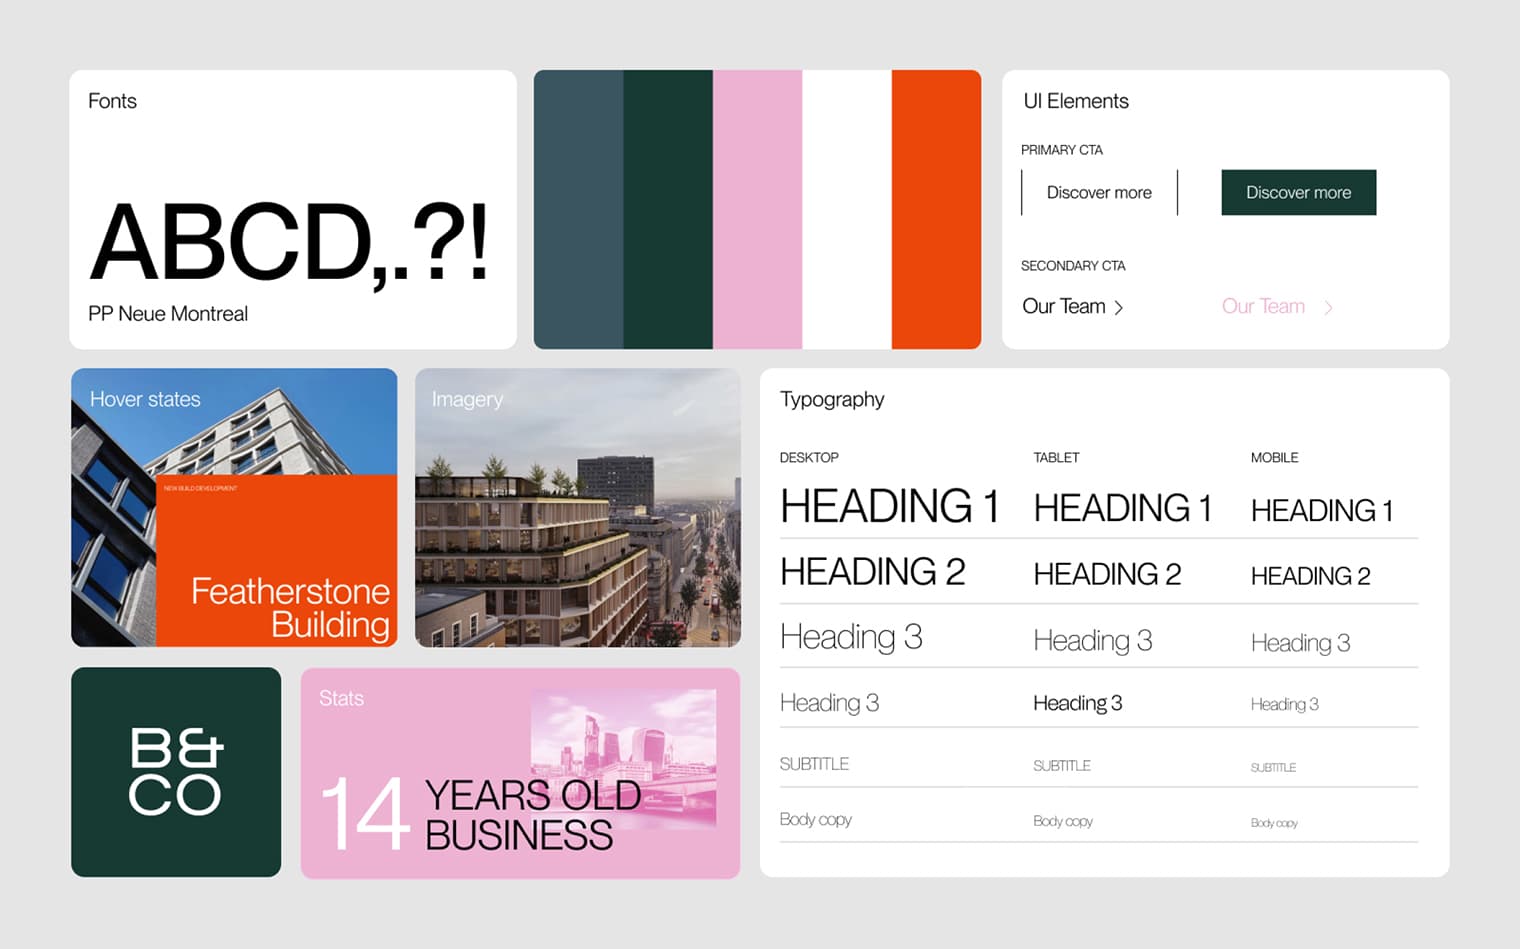Click the B&CO logo on dark green card
The width and height of the screenshot is (1520, 949).
(176, 772)
